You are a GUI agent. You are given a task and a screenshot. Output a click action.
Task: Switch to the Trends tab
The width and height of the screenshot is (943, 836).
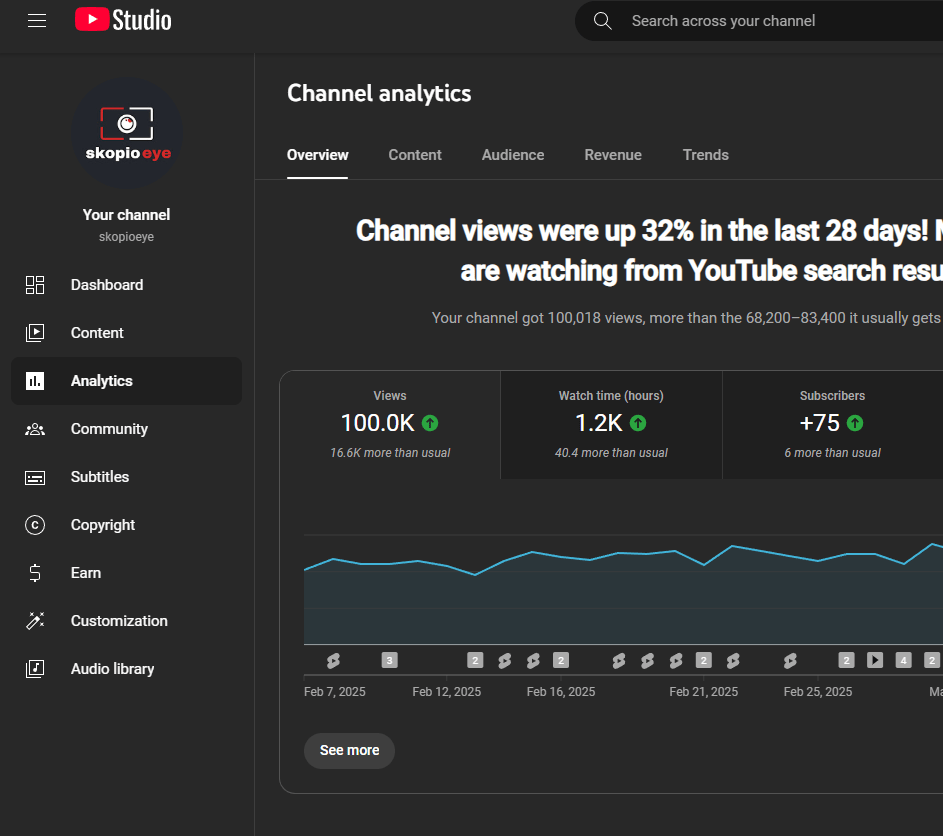coord(705,155)
